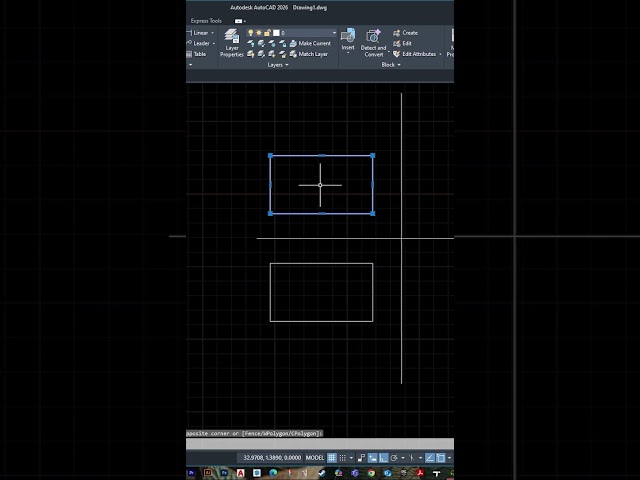Image resolution: width=640 pixels, height=480 pixels.
Task: Open Microsoft Teams from taskbar
Action: [355, 473]
